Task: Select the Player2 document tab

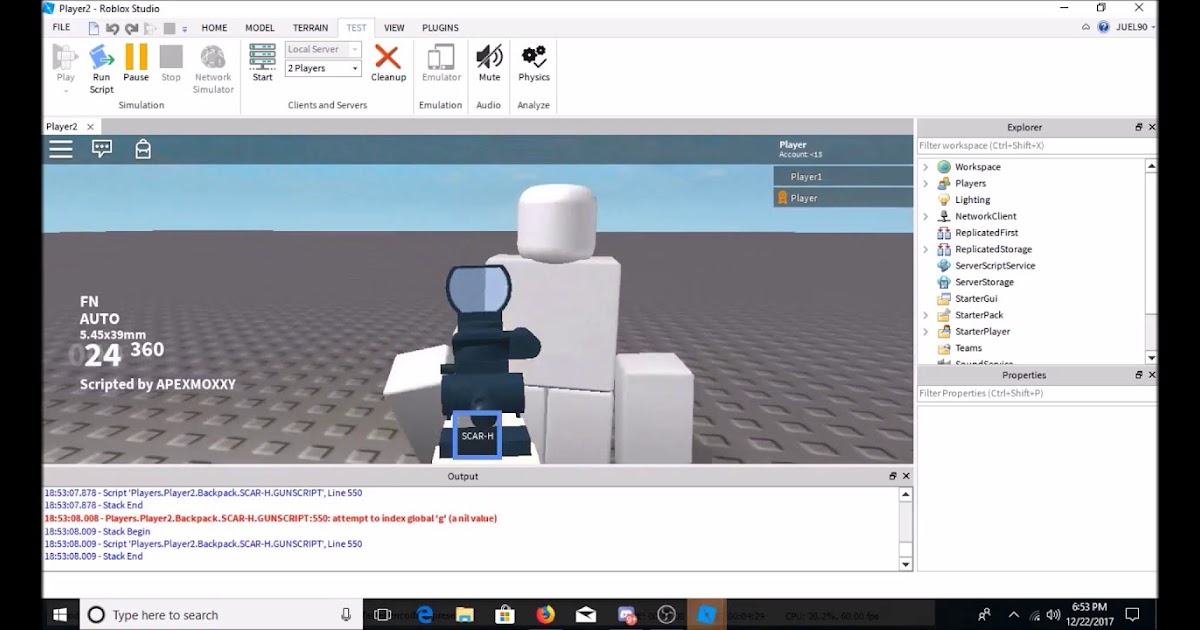Action: click(62, 127)
